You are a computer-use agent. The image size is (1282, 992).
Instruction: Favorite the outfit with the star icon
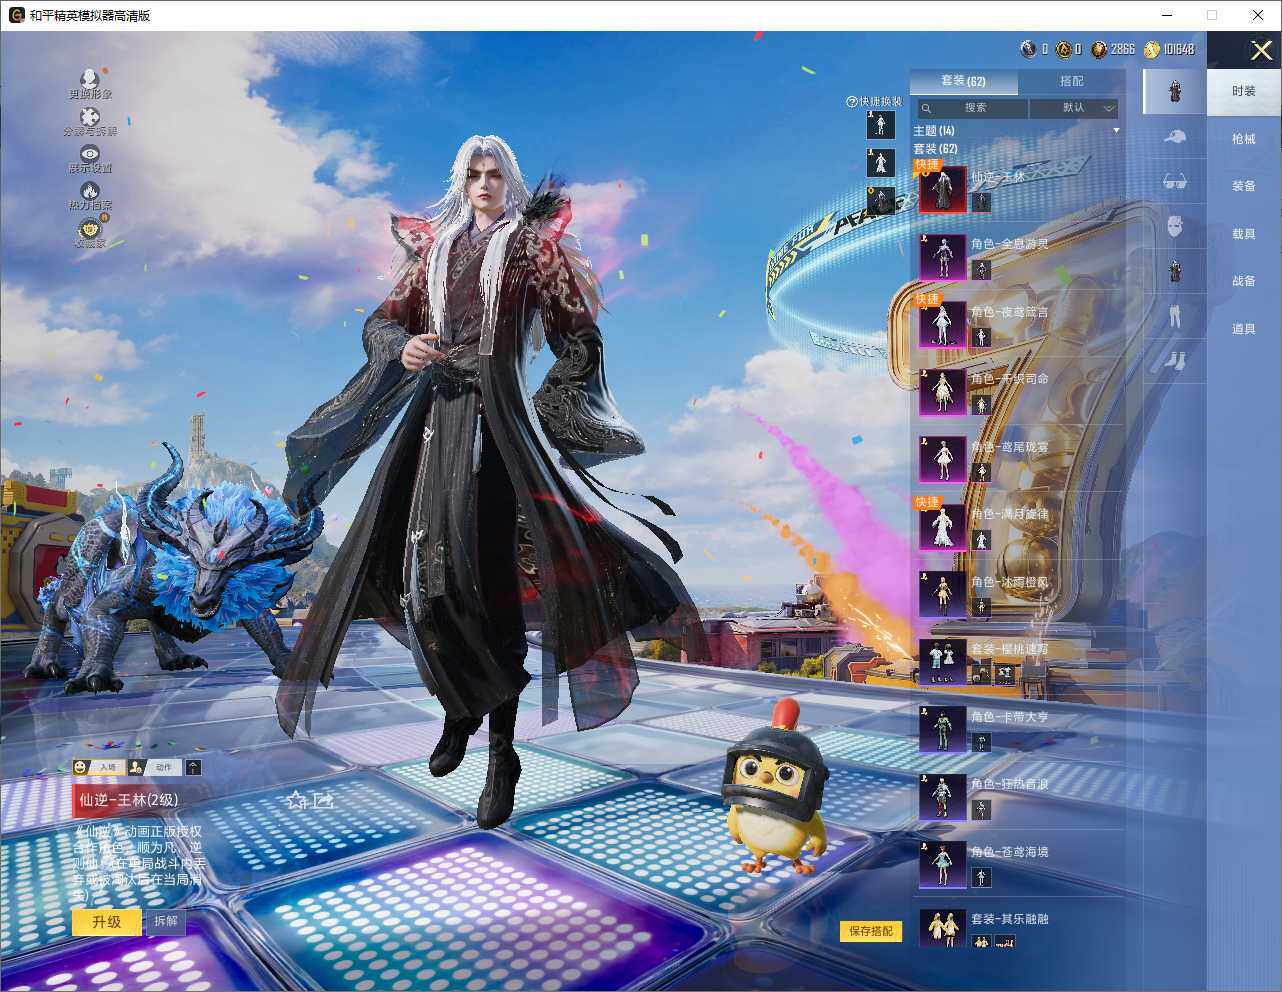(x=296, y=800)
